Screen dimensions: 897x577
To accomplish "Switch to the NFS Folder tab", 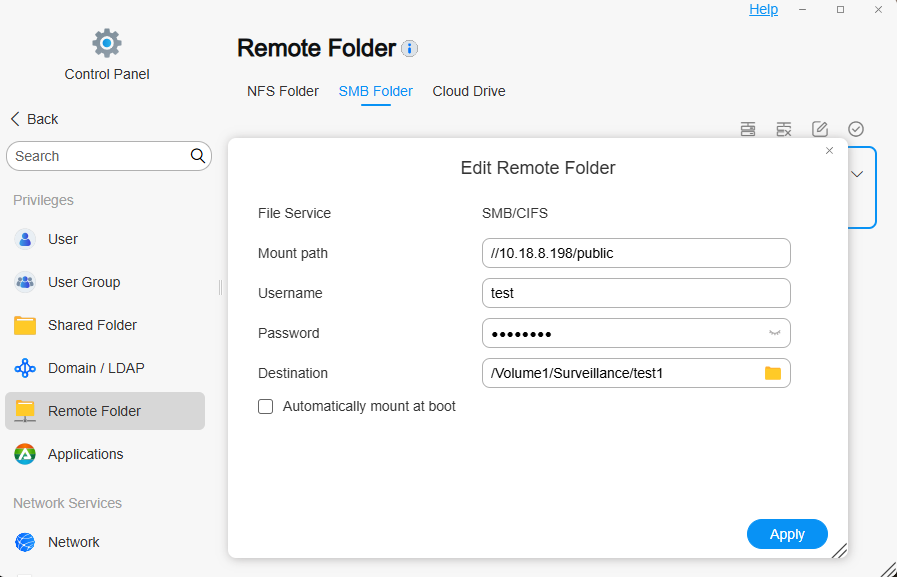I will [x=283, y=91].
